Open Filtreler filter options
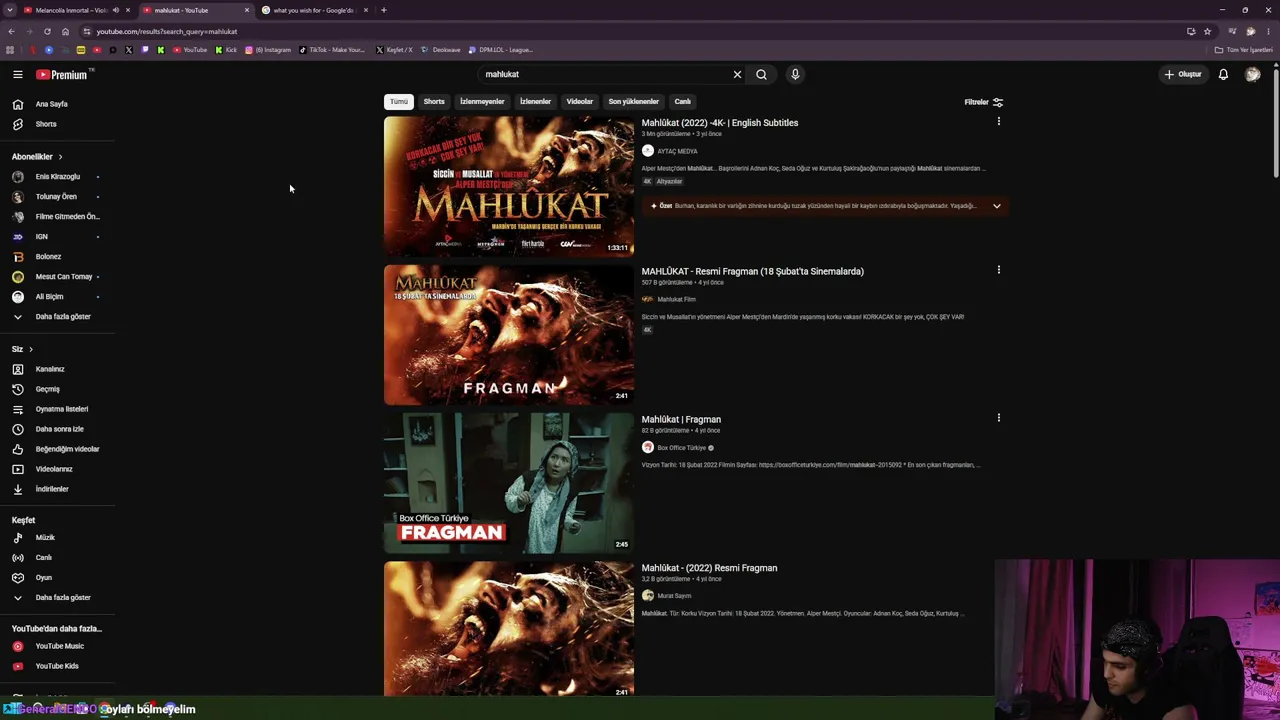The height and width of the screenshot is (720, 1280). pos(983,102)
